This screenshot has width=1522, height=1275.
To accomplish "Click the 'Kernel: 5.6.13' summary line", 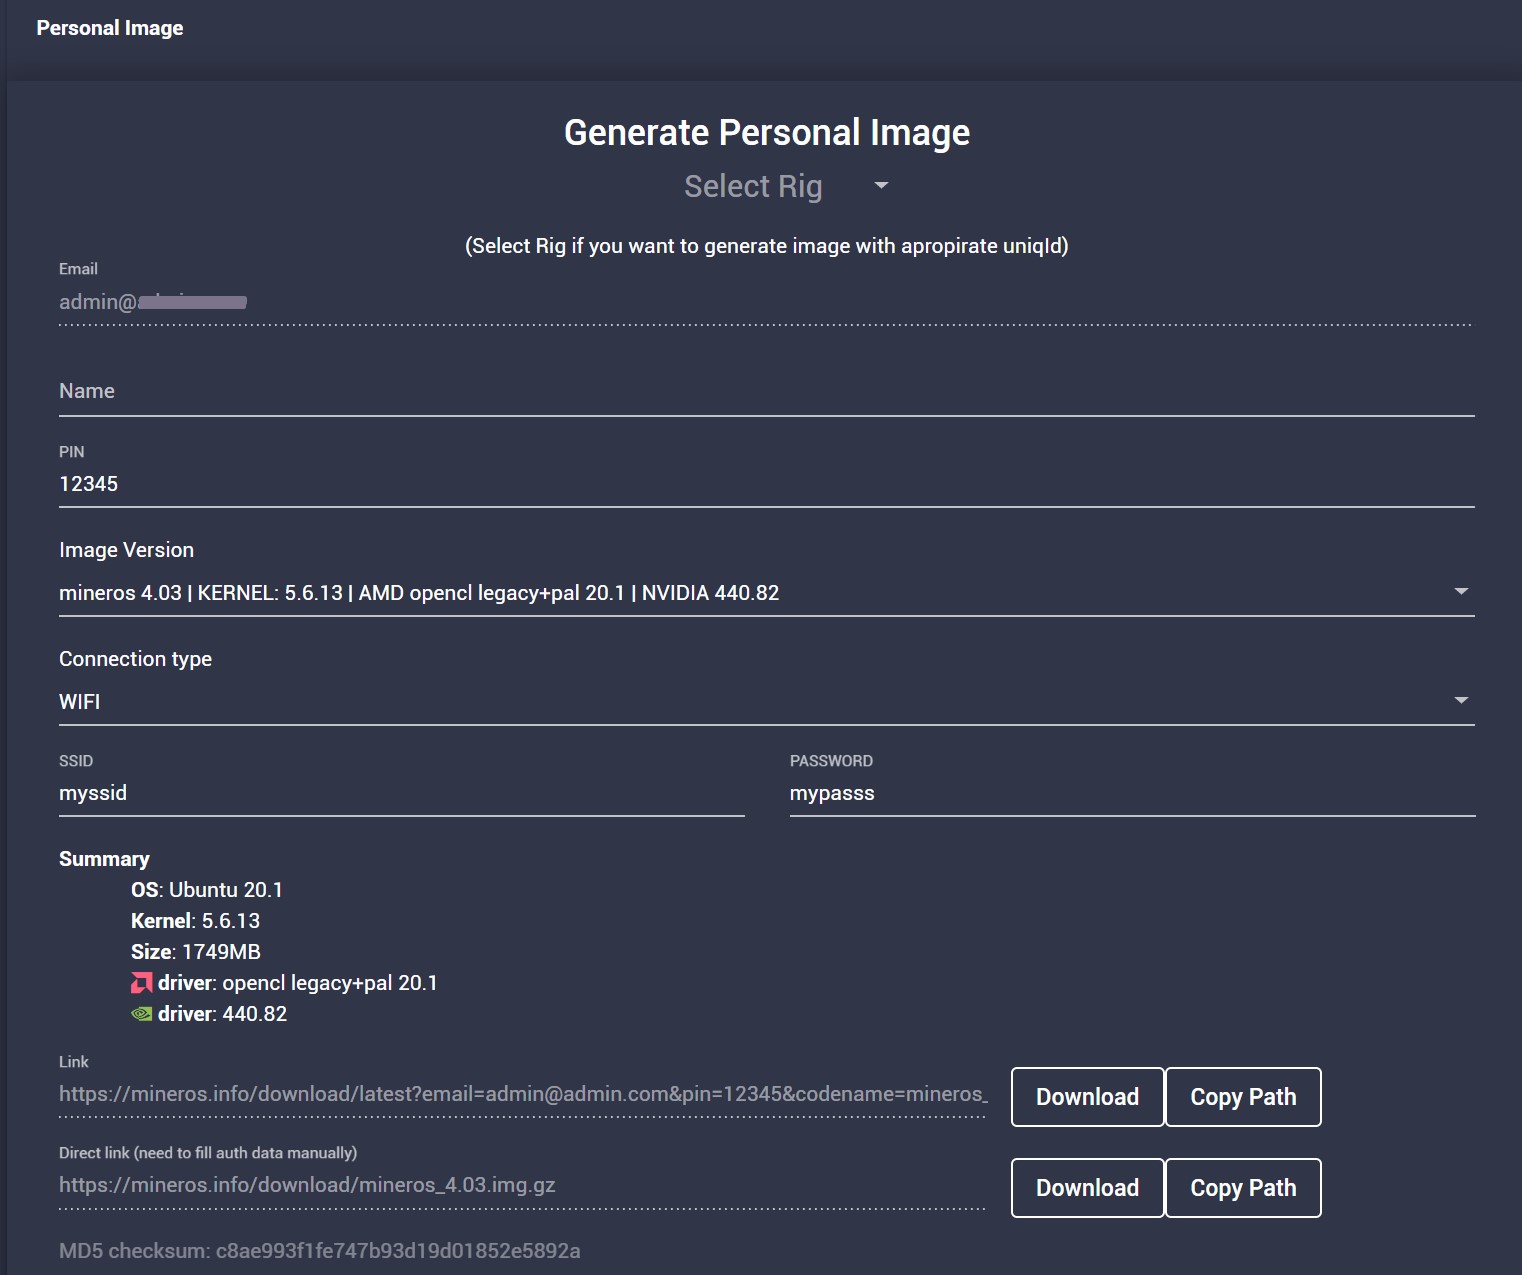I will click(x=195, y=921).
